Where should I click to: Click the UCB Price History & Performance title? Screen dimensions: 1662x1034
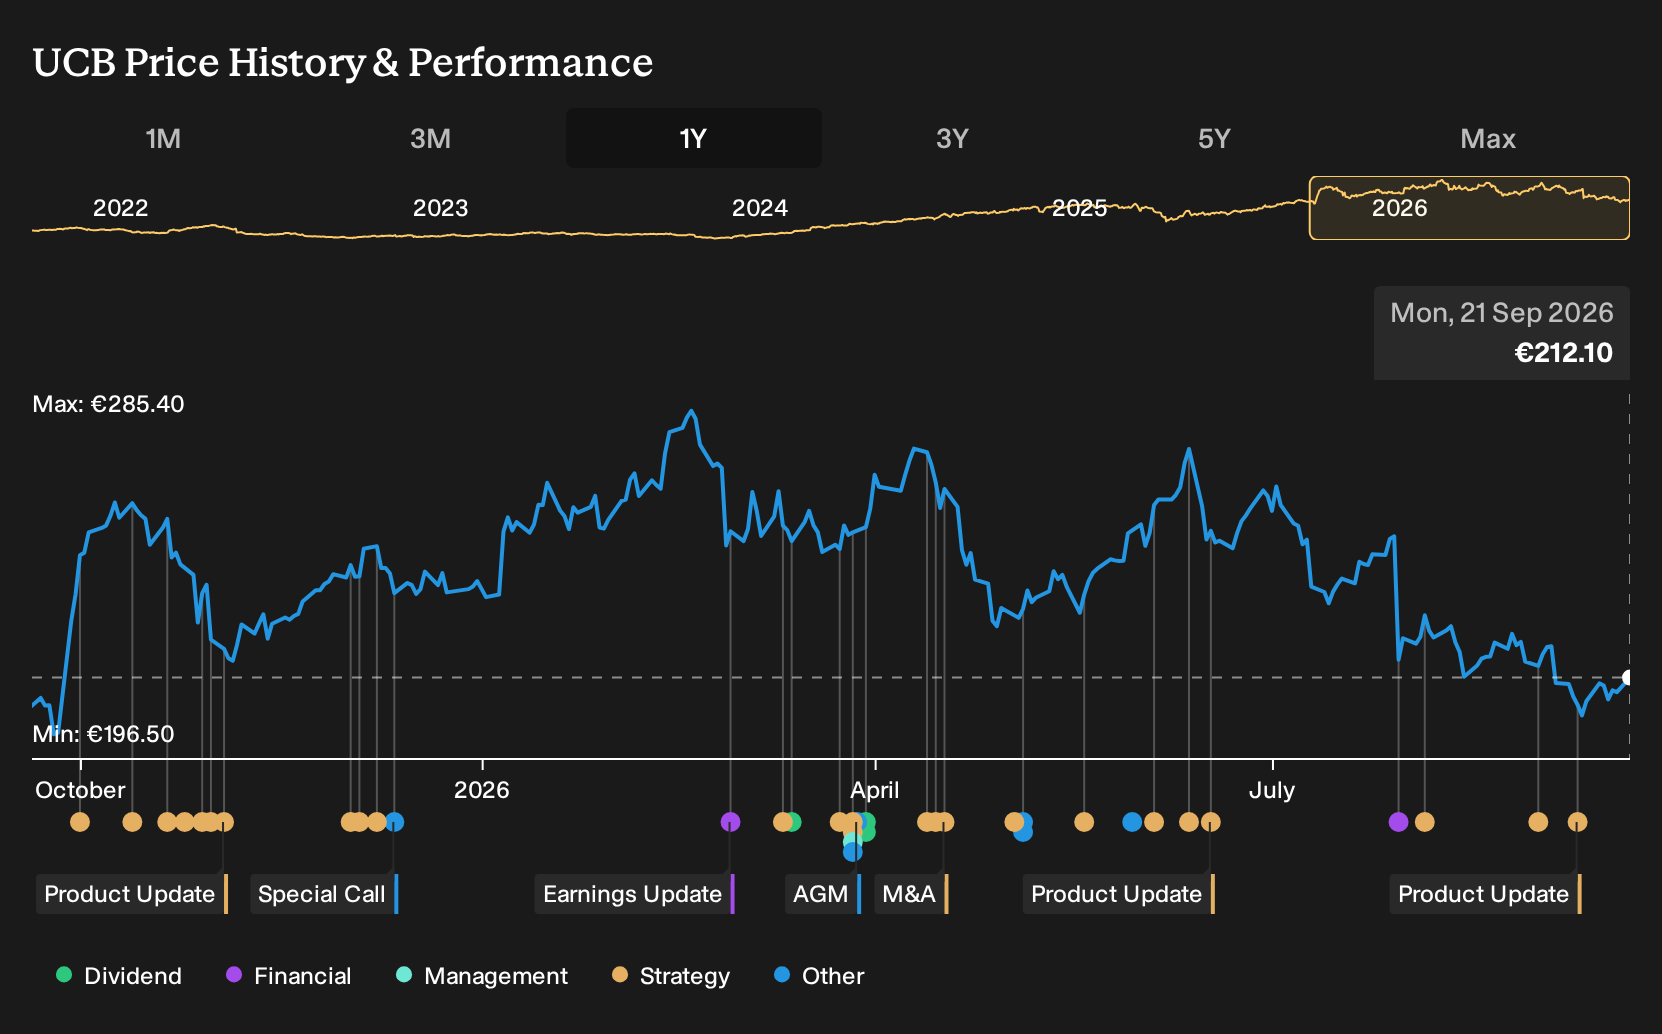click(343, 63)
